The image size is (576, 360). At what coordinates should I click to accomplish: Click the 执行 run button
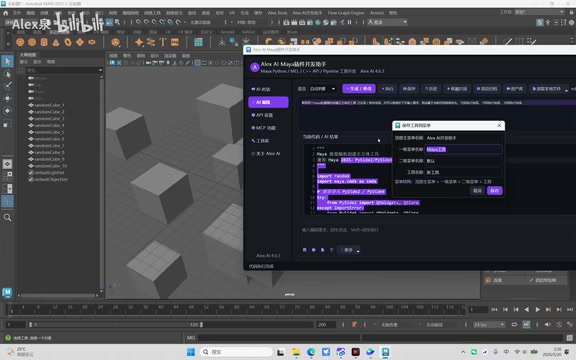tap(388, 89)
